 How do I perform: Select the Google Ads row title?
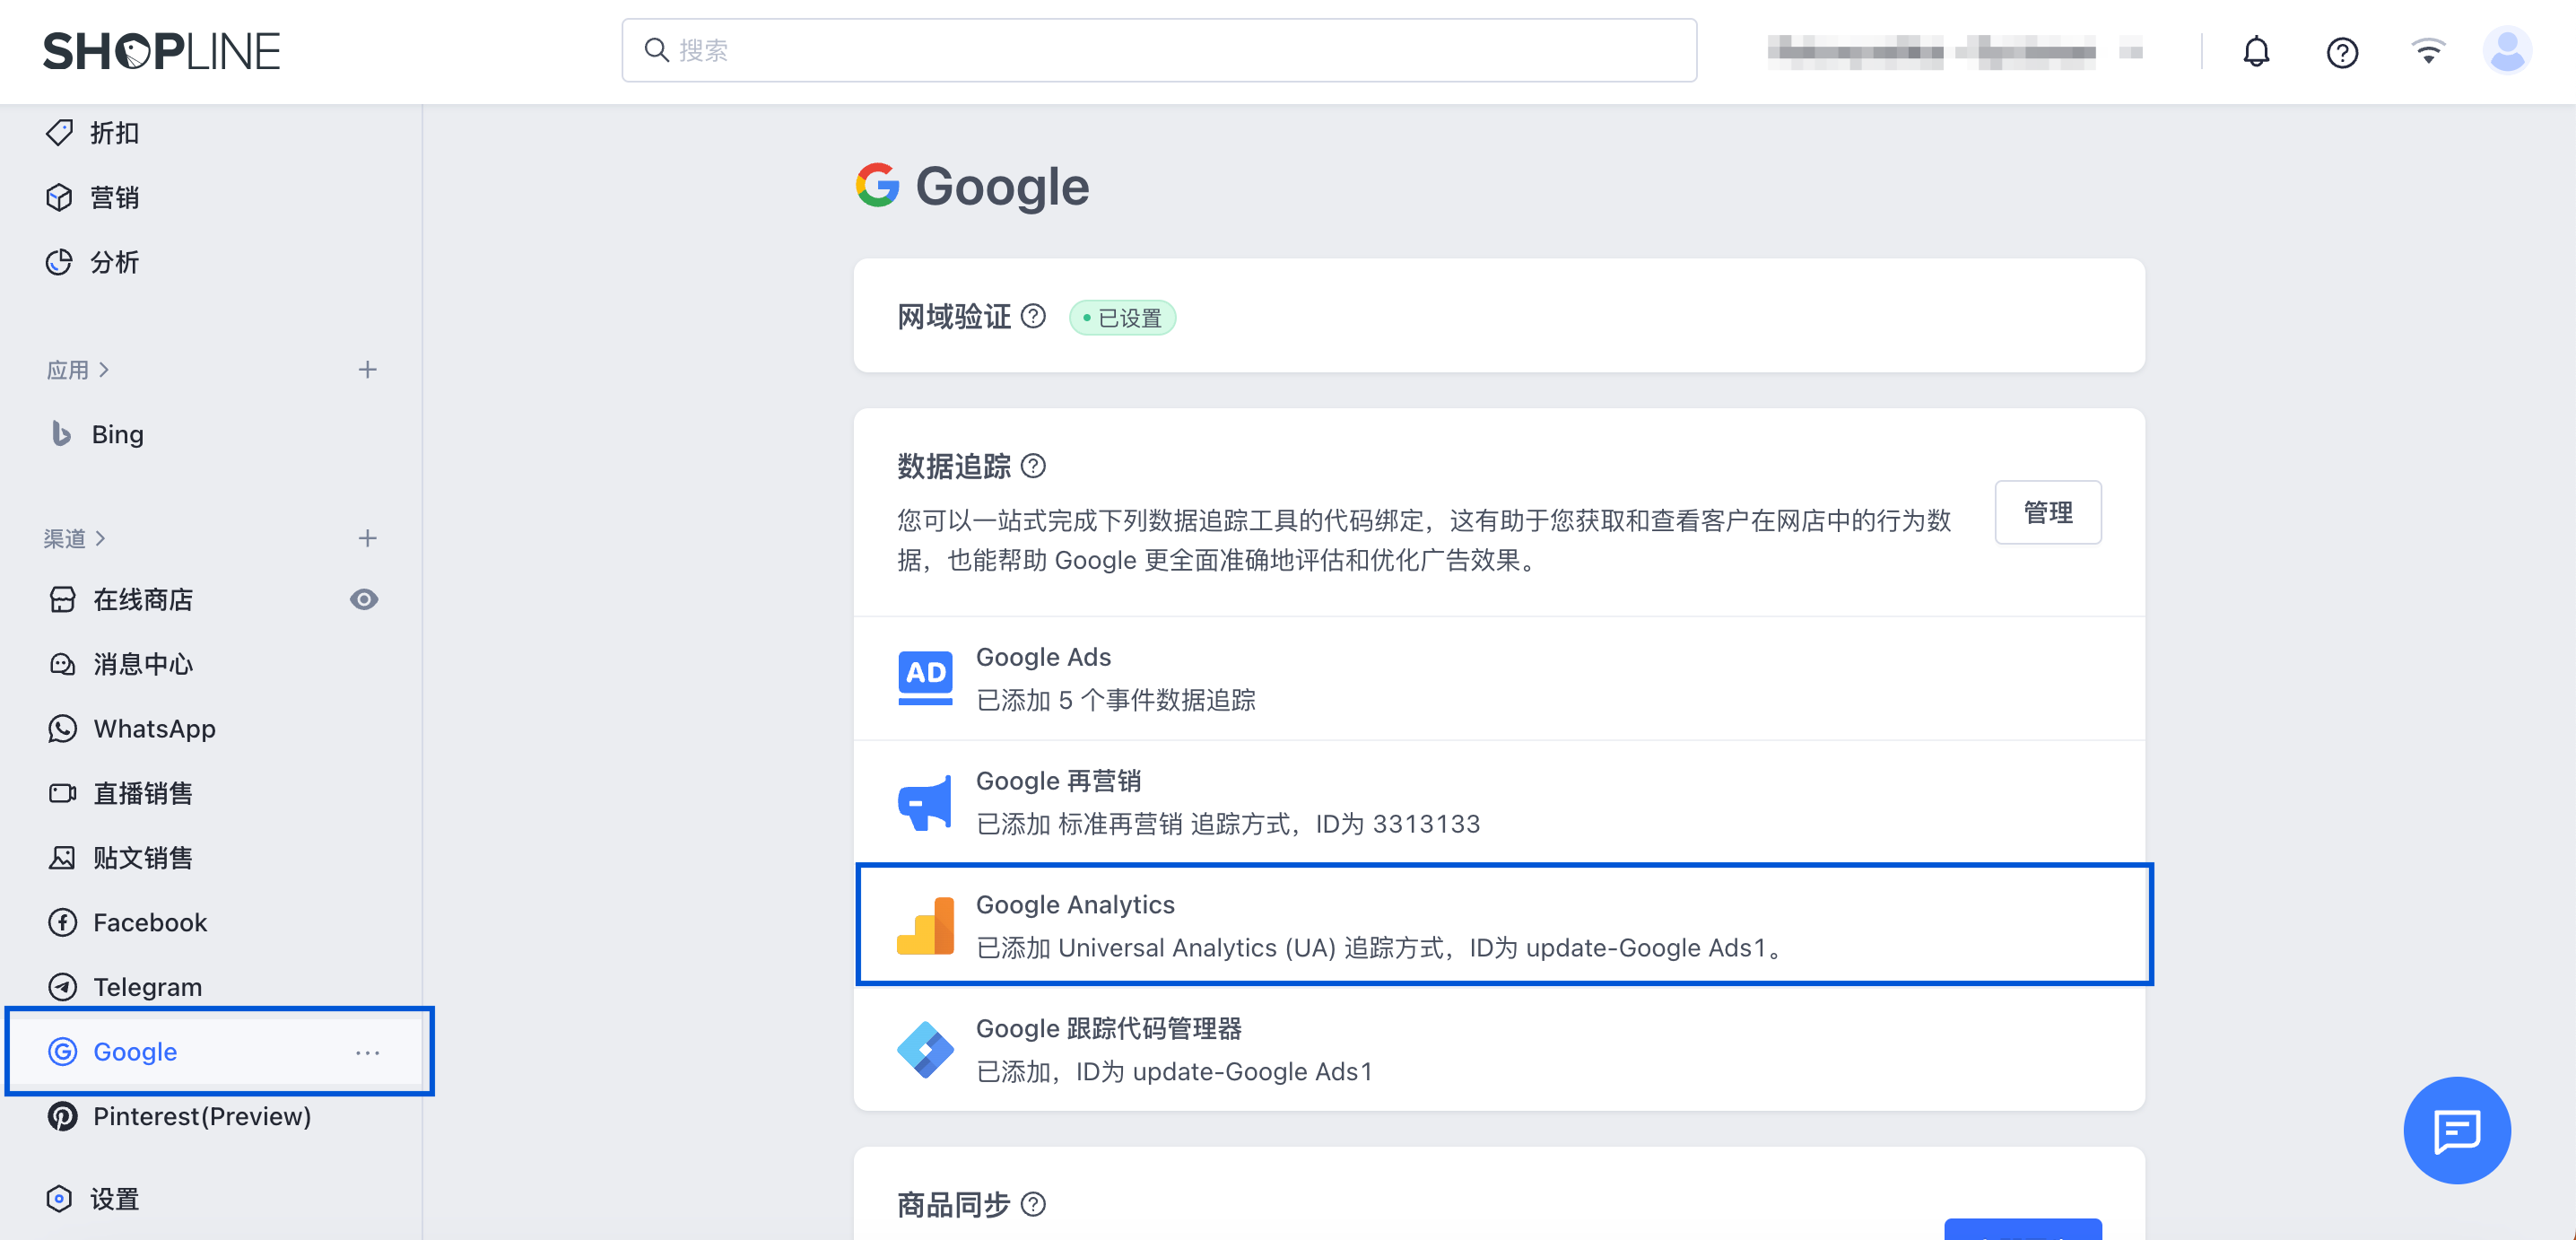click(x=1044, y=657)
